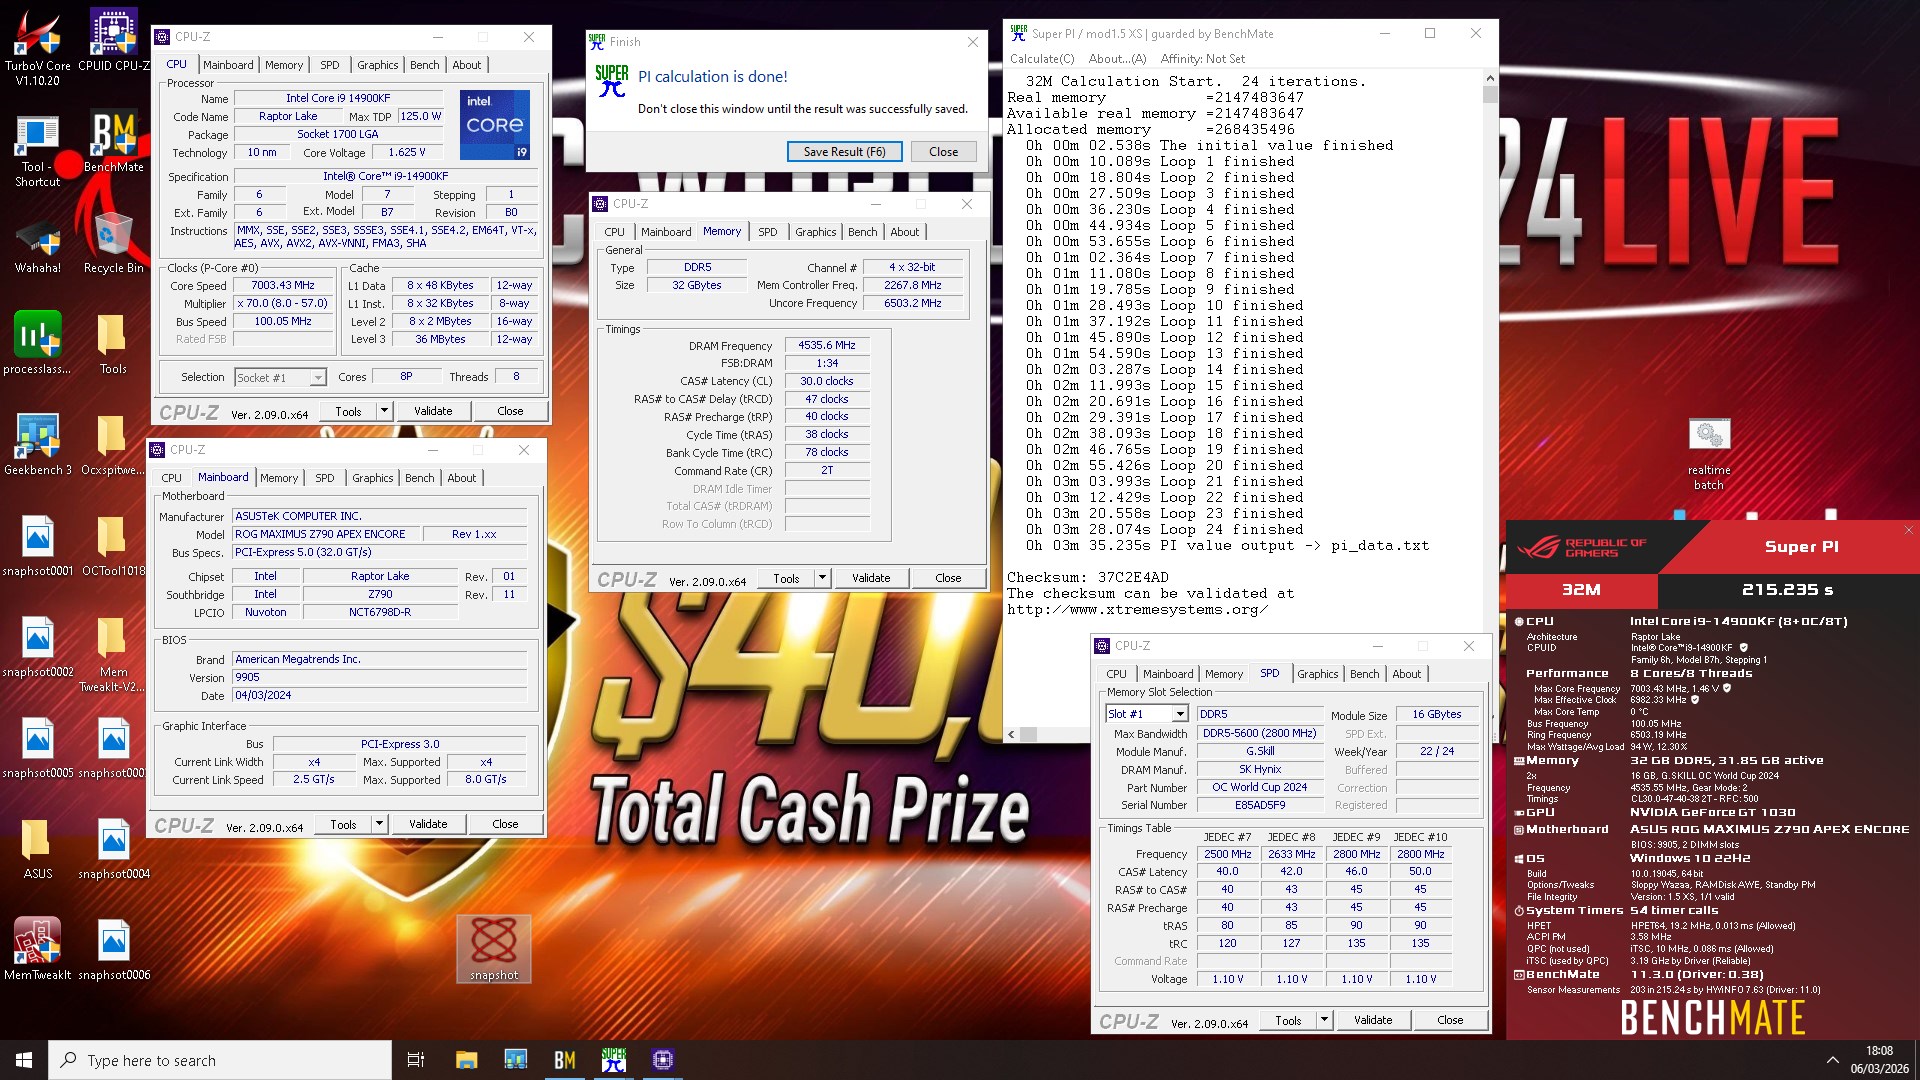Click the taskbar search box
This screenshot has width=1920, height=1080.
(220, 1060)
